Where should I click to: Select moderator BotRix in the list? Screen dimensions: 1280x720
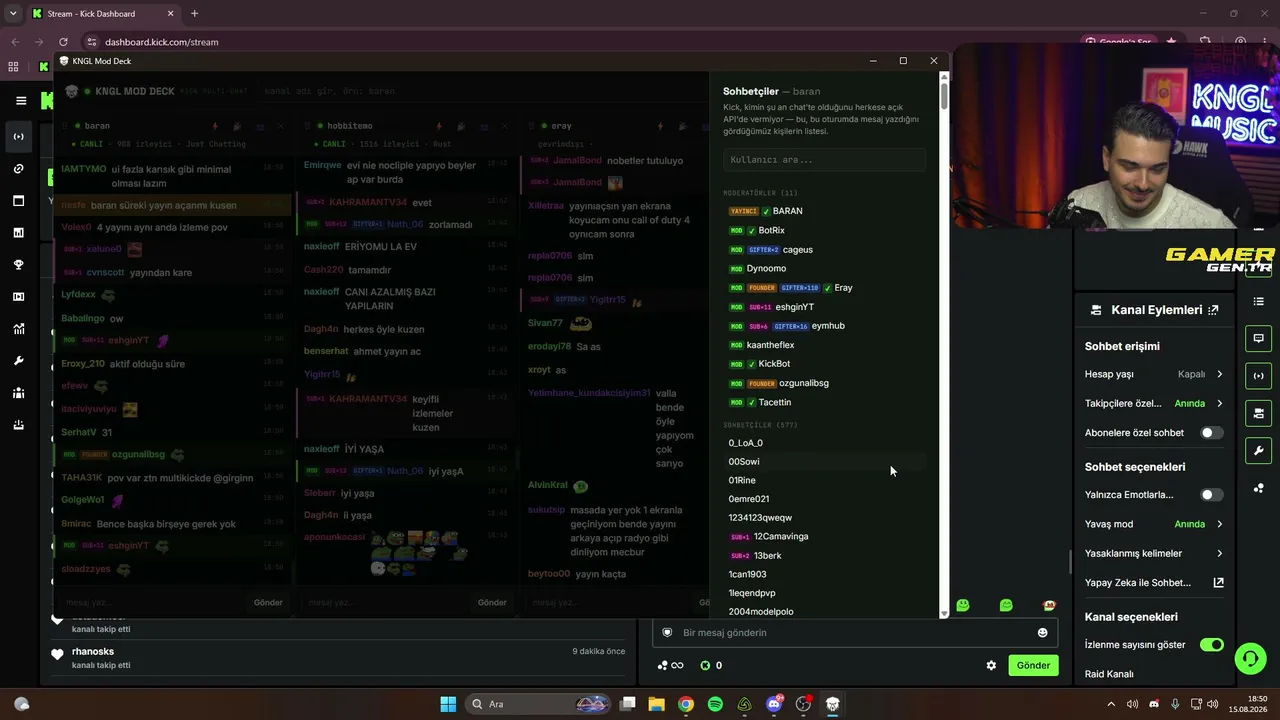click(x=771, y=230)
